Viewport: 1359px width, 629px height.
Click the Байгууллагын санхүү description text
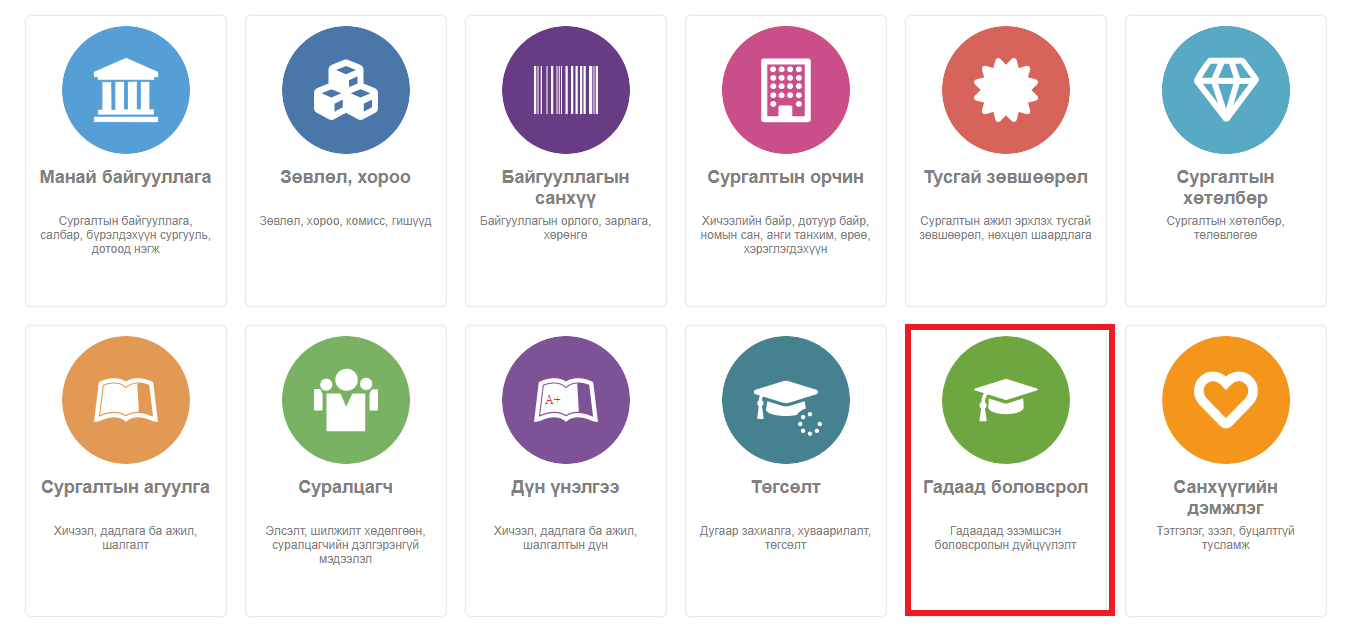[565, 228]
